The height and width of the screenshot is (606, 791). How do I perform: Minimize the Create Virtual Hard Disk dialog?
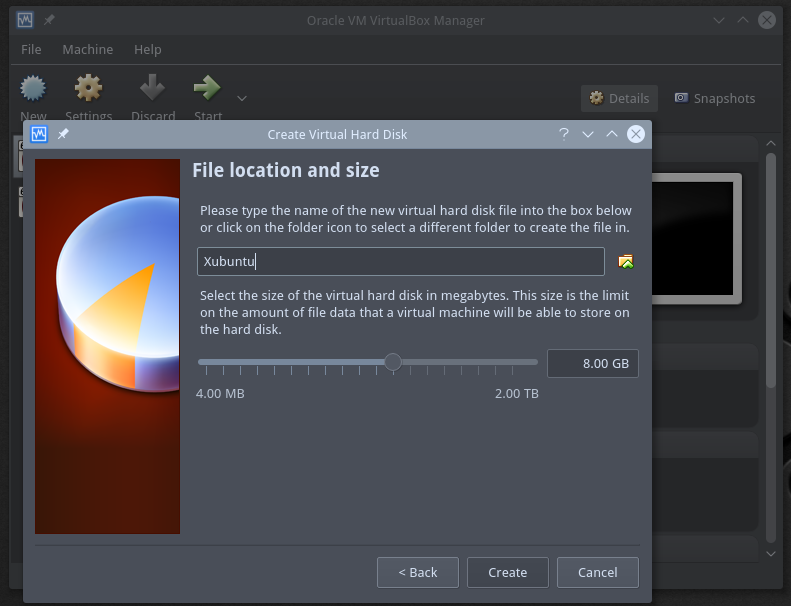coord(588,134)
